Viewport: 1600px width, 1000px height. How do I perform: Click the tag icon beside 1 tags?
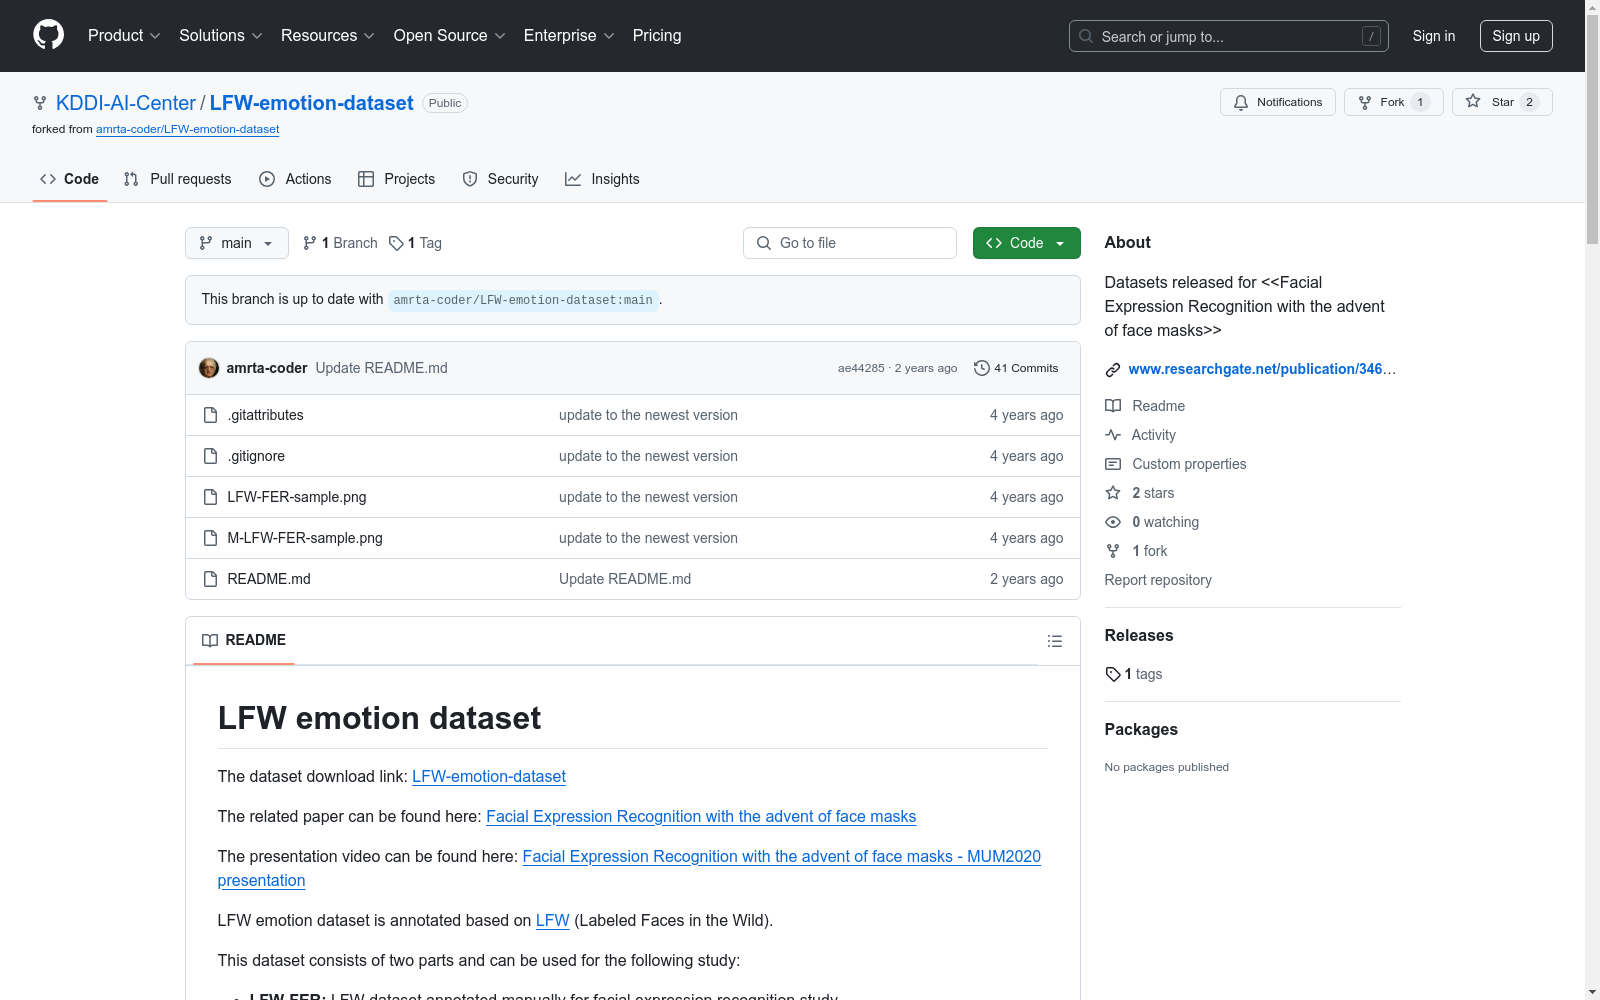(x=1113, y=674)
